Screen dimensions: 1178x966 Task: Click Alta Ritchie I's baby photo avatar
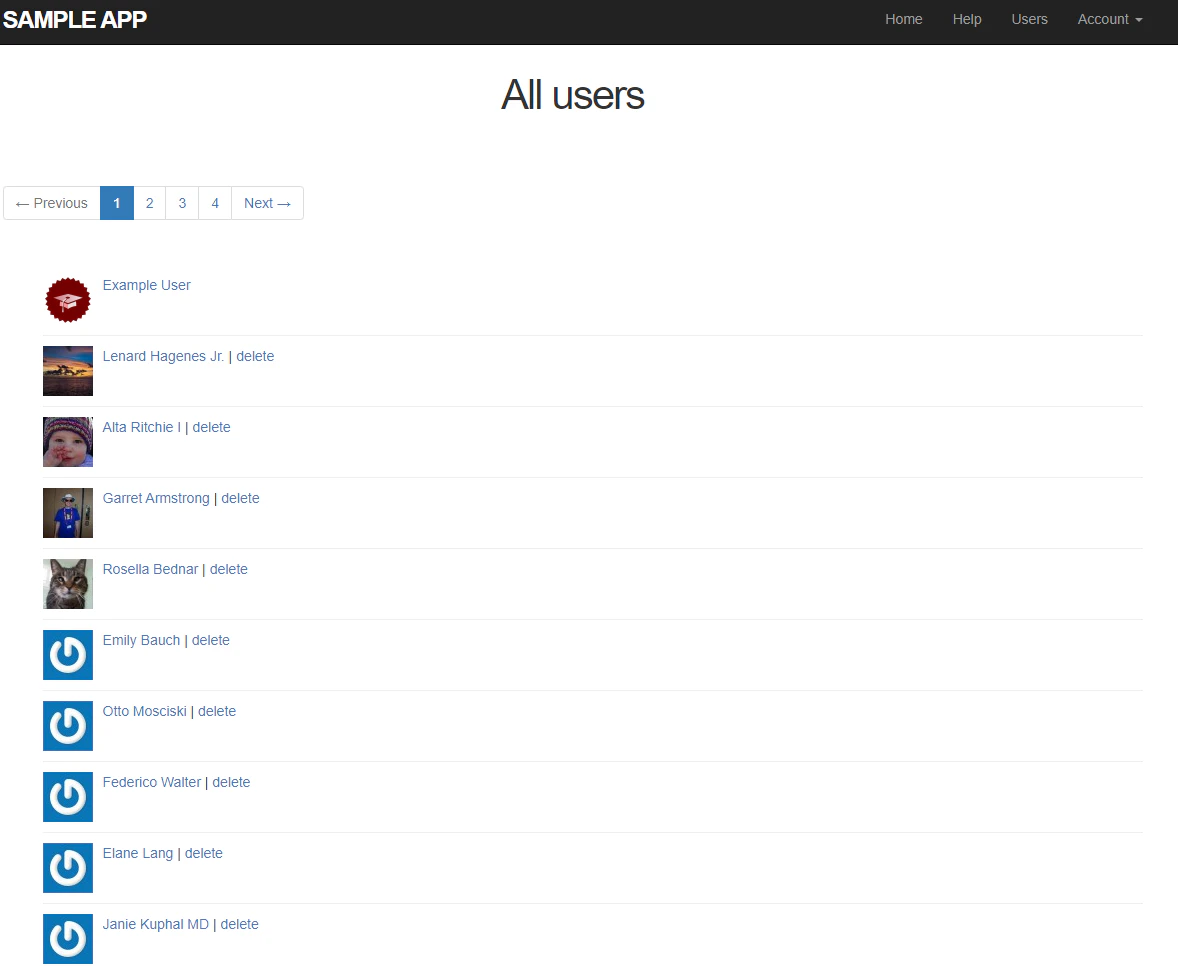[68, 442]
